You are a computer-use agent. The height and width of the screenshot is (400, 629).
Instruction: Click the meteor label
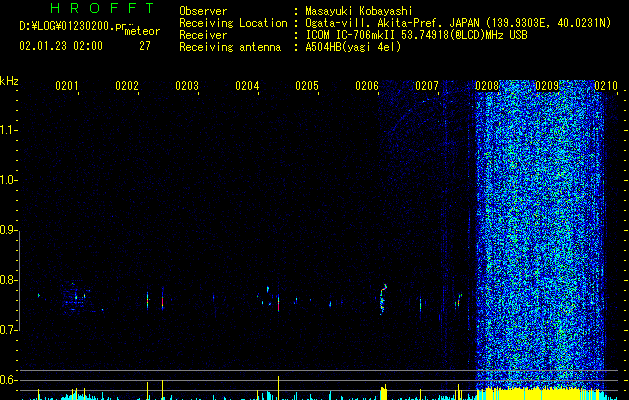[142, 31]
